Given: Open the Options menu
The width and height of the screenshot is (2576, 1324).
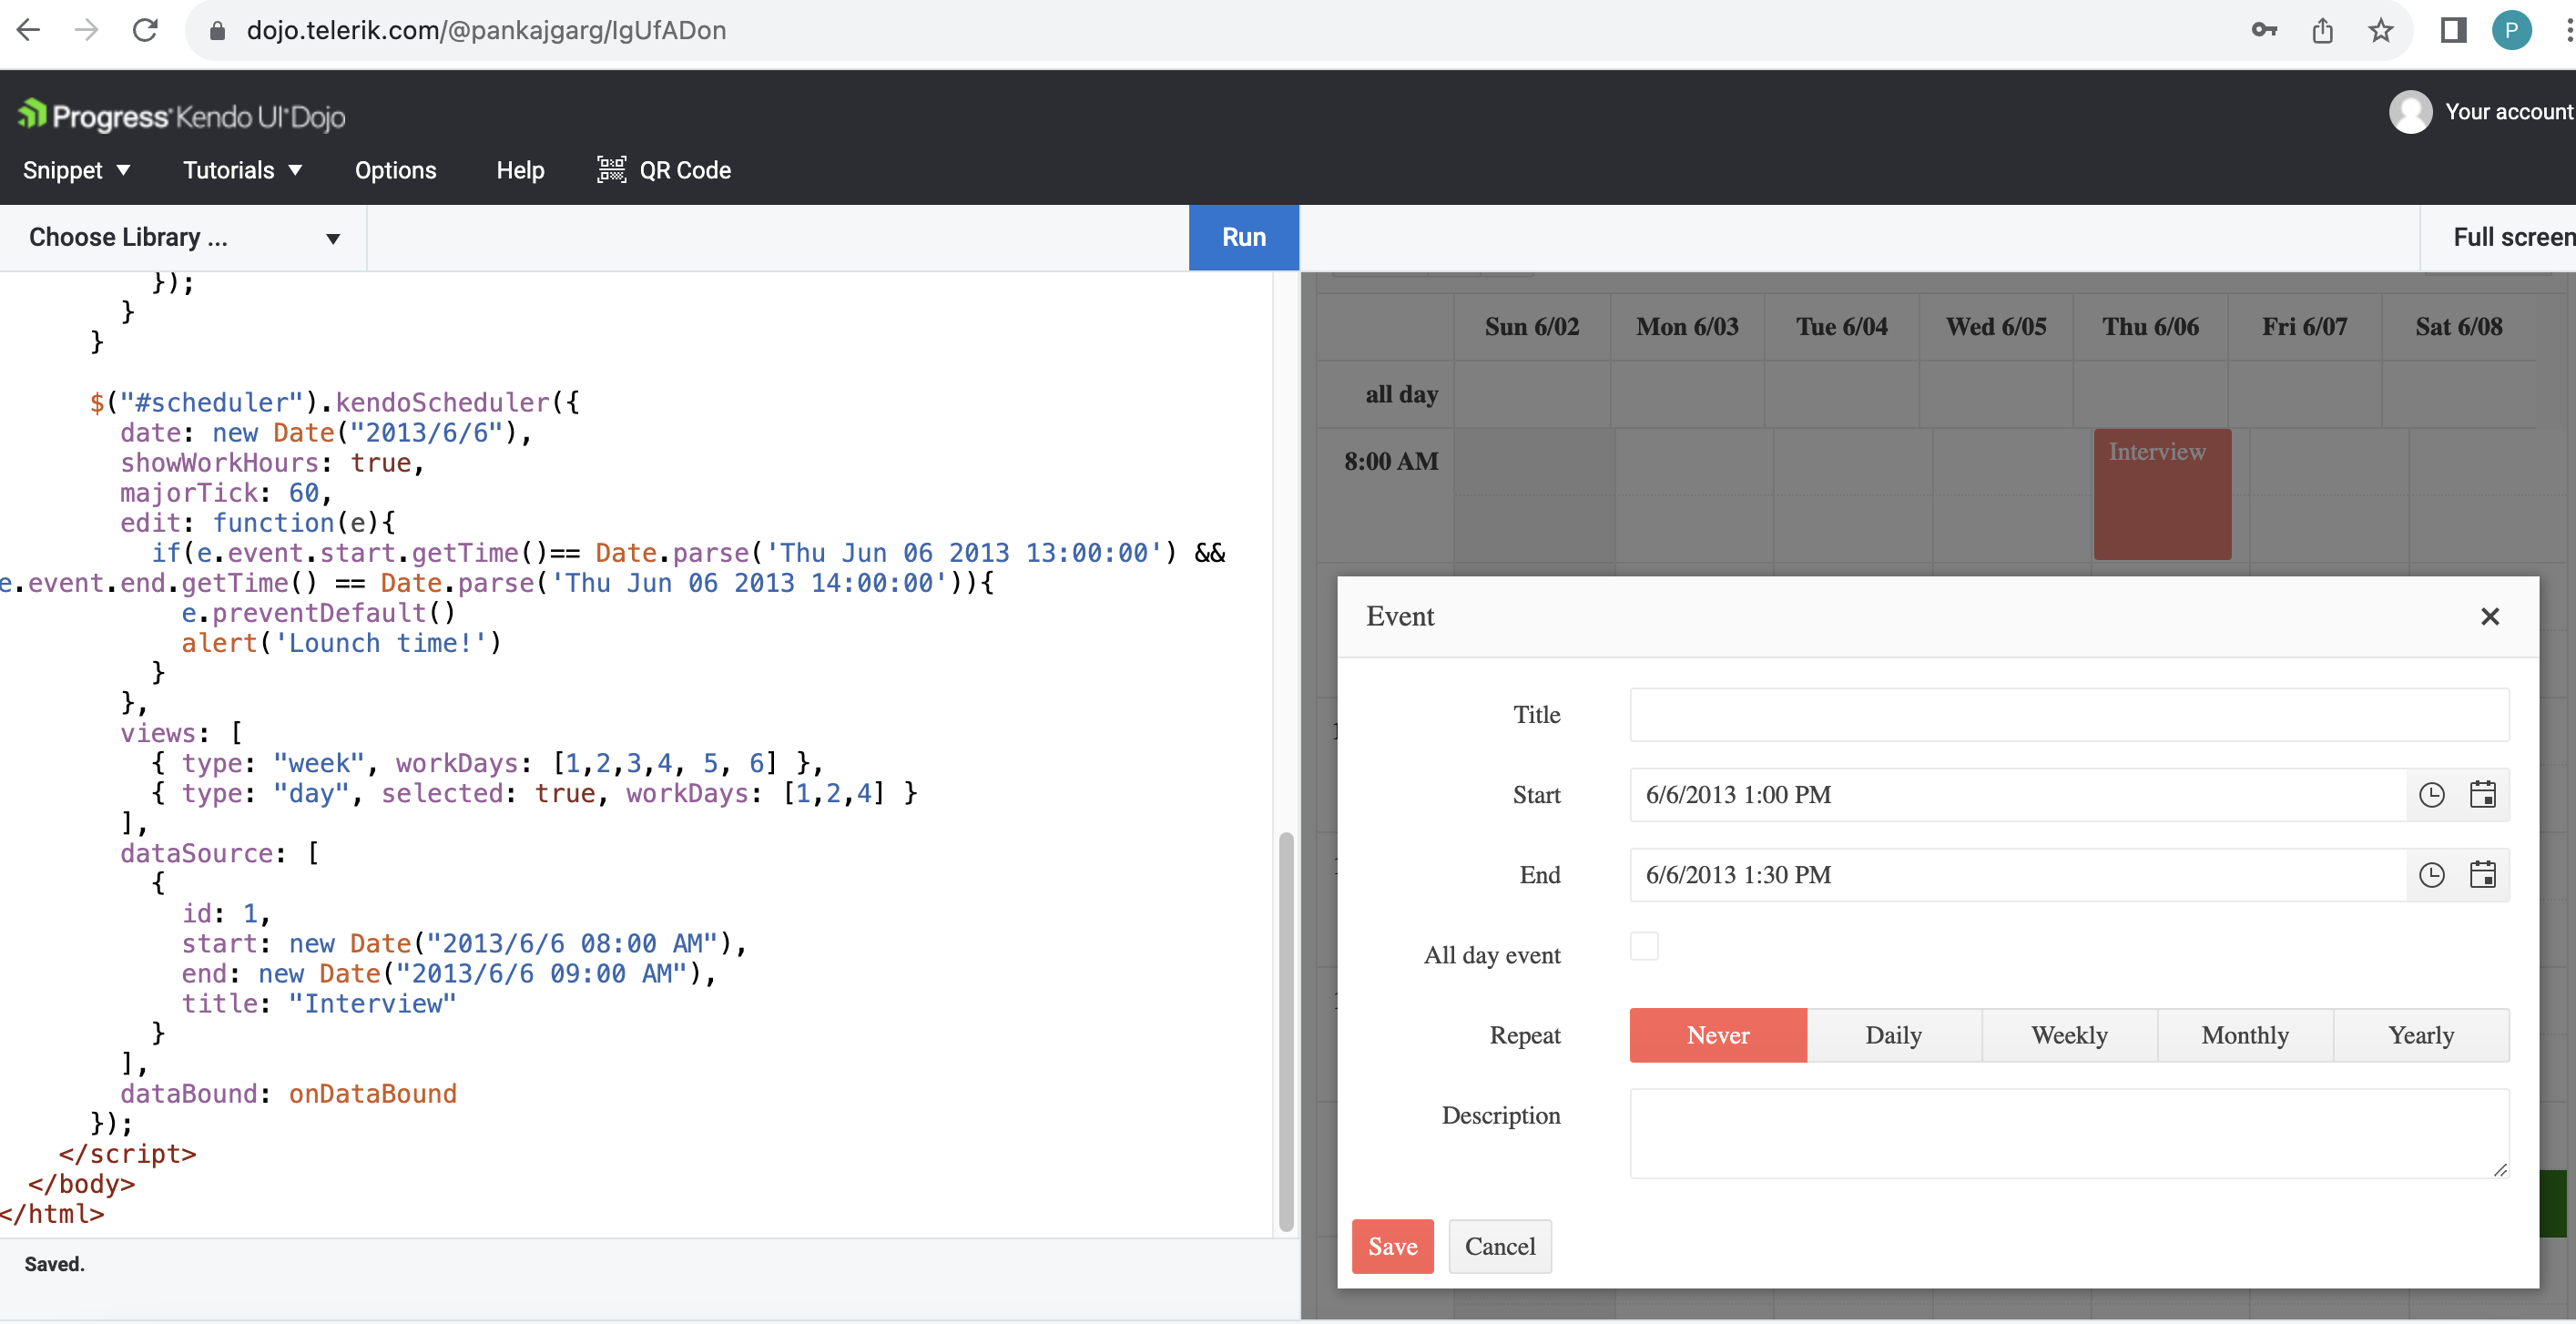Looking at the screenshot, I should [395, 170].
